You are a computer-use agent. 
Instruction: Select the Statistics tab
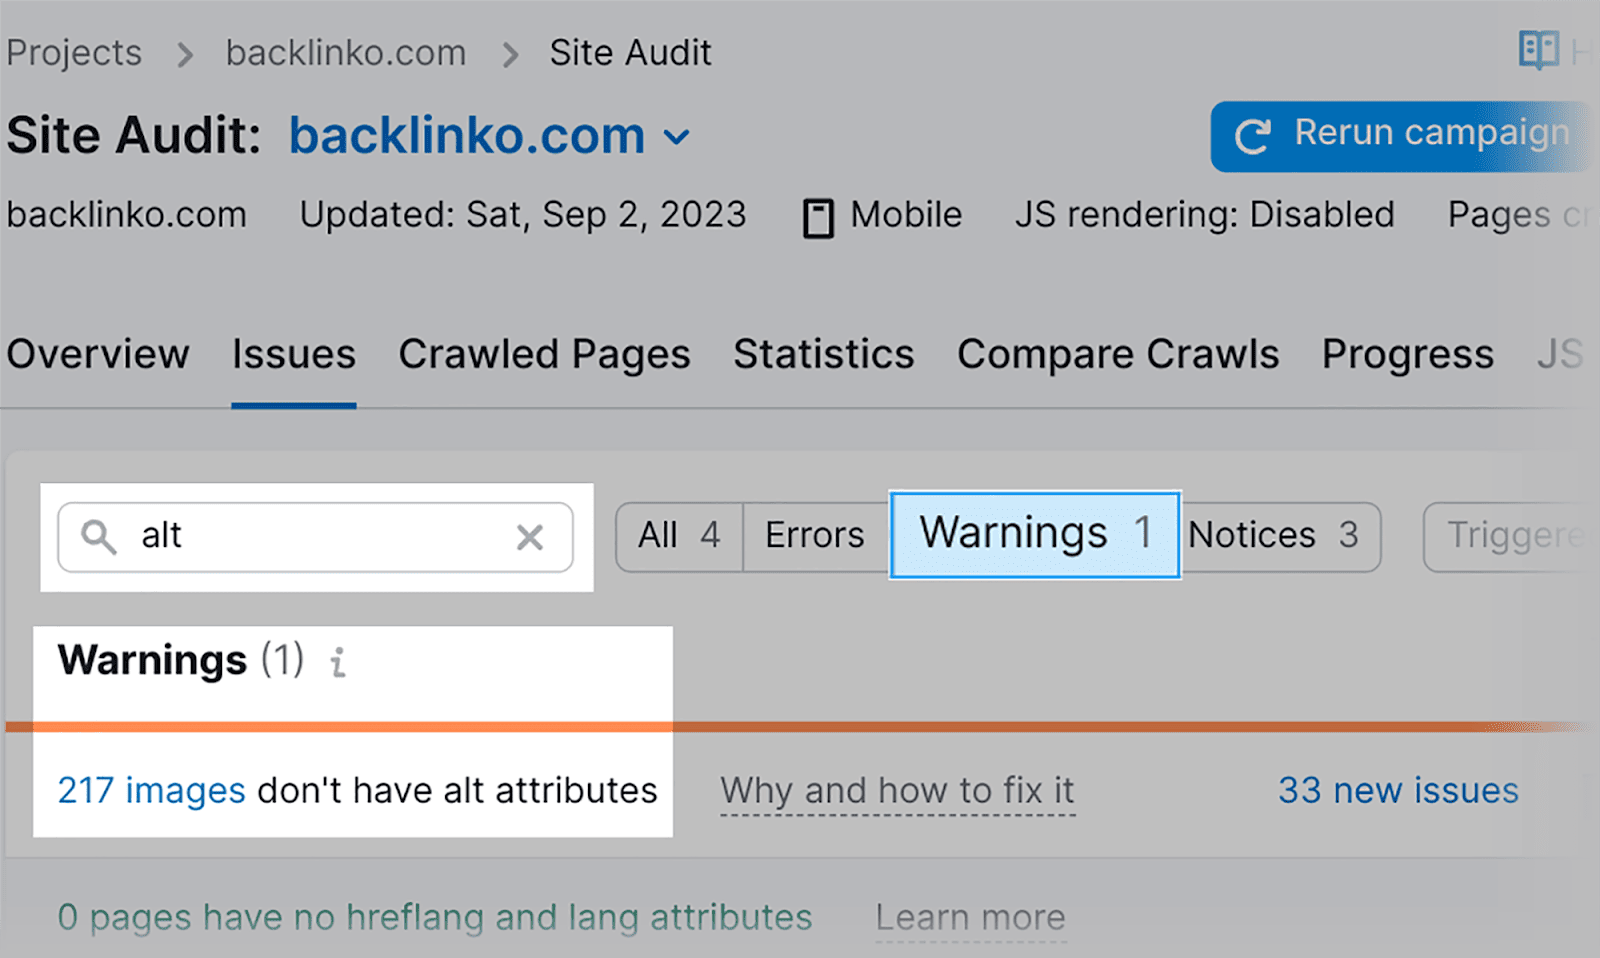tap(823, 355)
